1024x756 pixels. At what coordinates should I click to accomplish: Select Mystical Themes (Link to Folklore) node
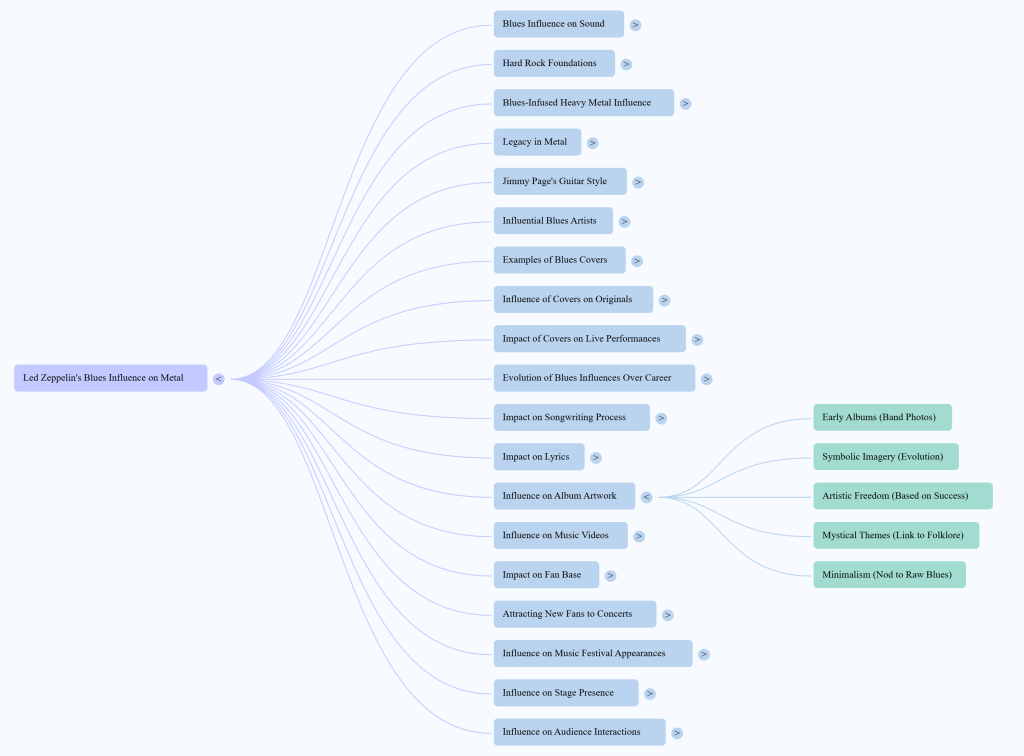(x=896, y=535)
